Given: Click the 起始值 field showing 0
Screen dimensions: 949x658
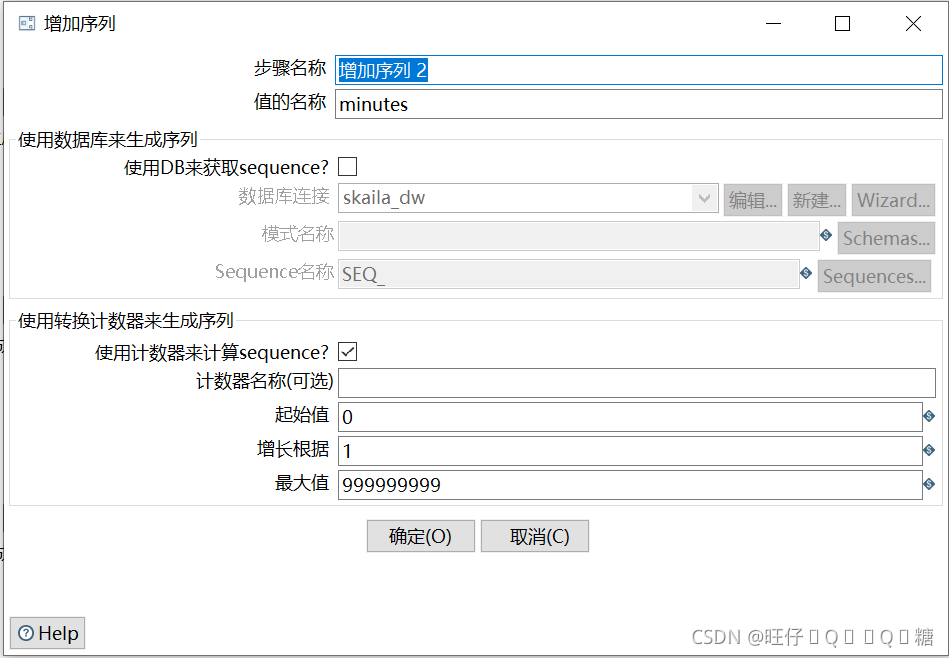Looking at the screenshot, I should tap(630, 417).
